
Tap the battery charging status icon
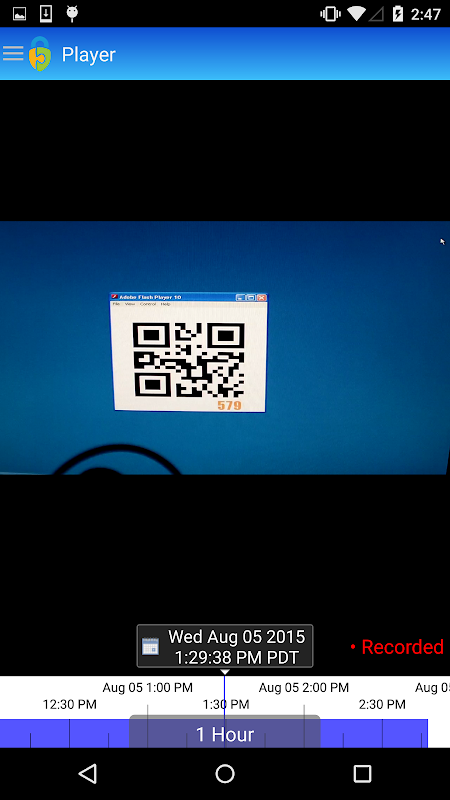coord(398,14)
